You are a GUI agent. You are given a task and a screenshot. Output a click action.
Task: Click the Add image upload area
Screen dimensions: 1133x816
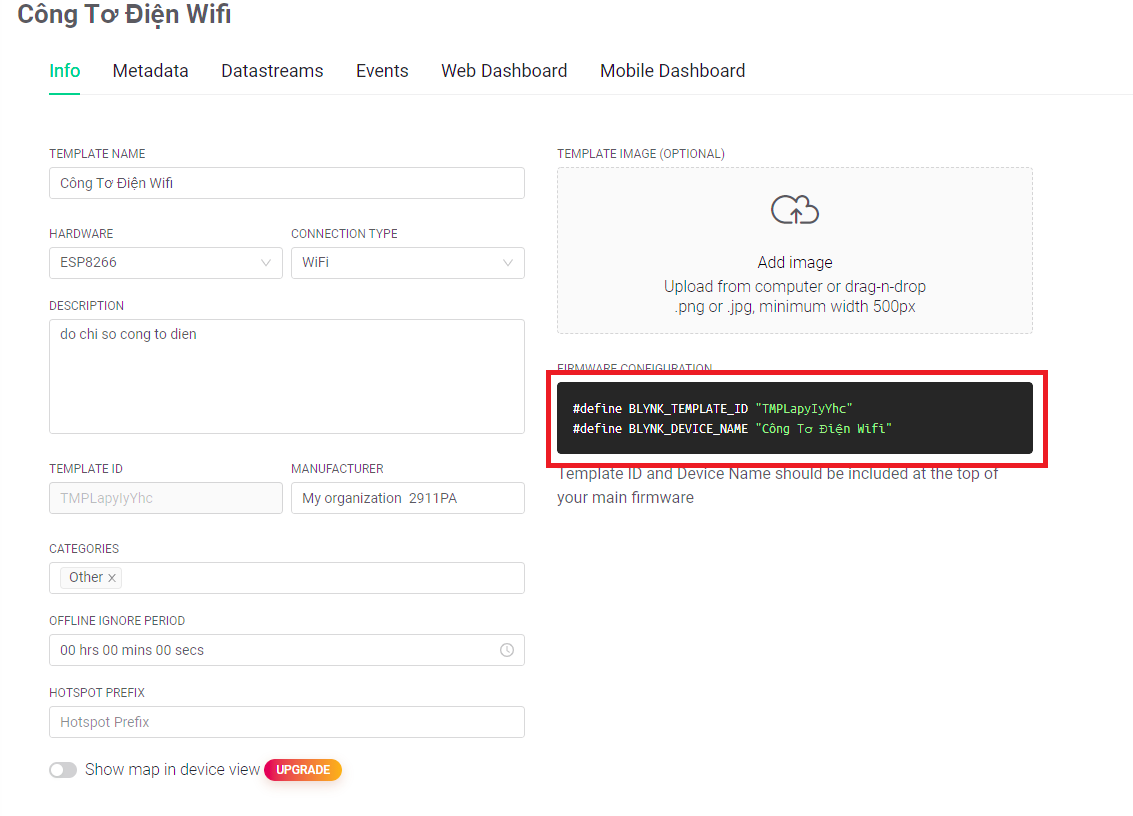[x=795, y=250]
